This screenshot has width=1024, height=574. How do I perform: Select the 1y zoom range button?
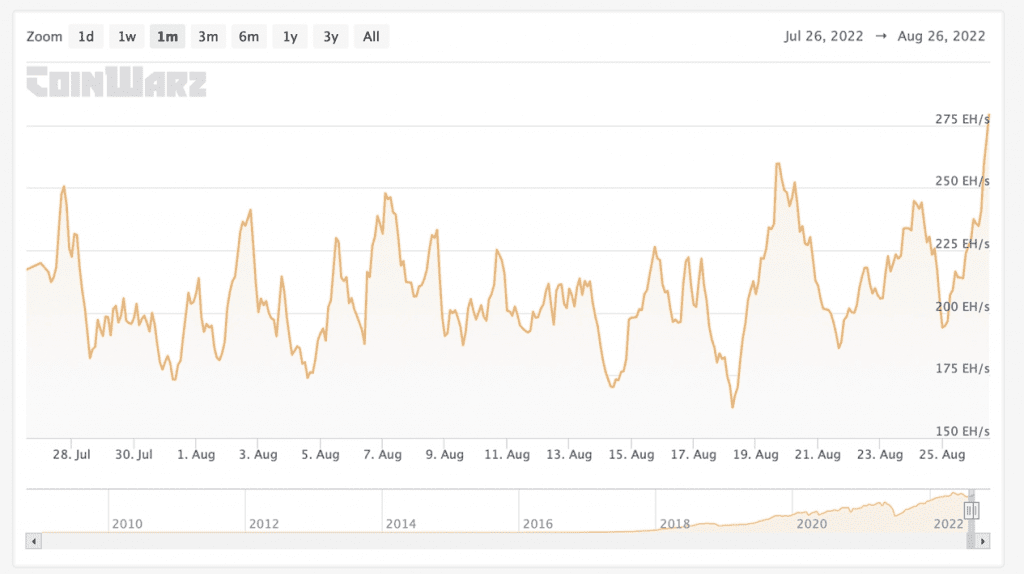(290, 37)
